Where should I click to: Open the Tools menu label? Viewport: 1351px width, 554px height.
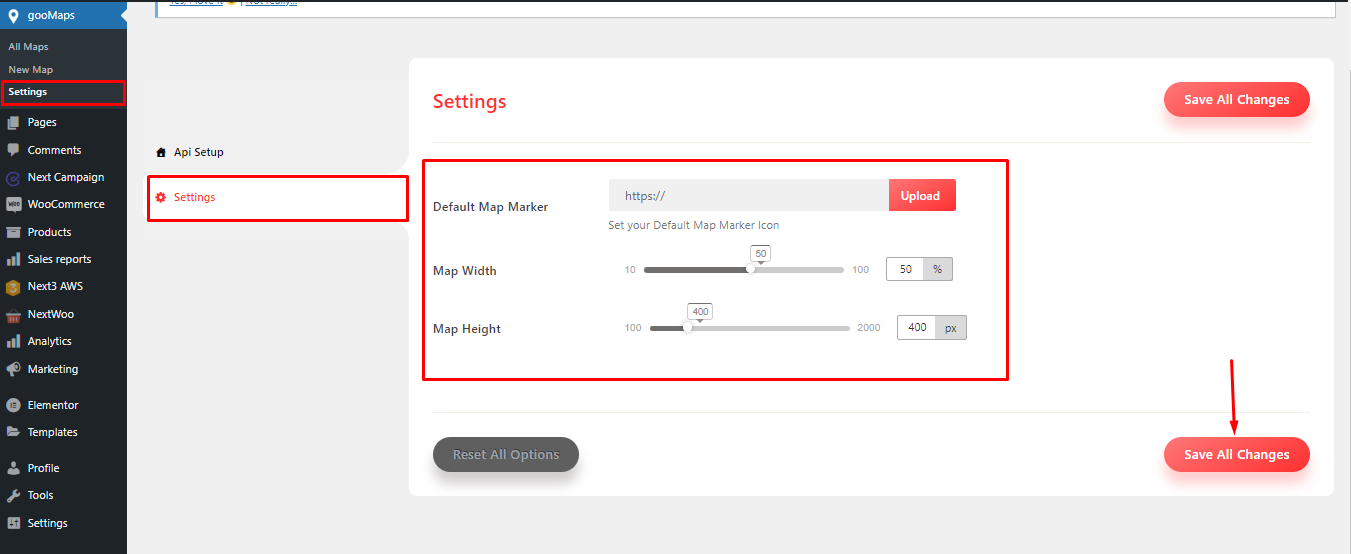[41, 495]
